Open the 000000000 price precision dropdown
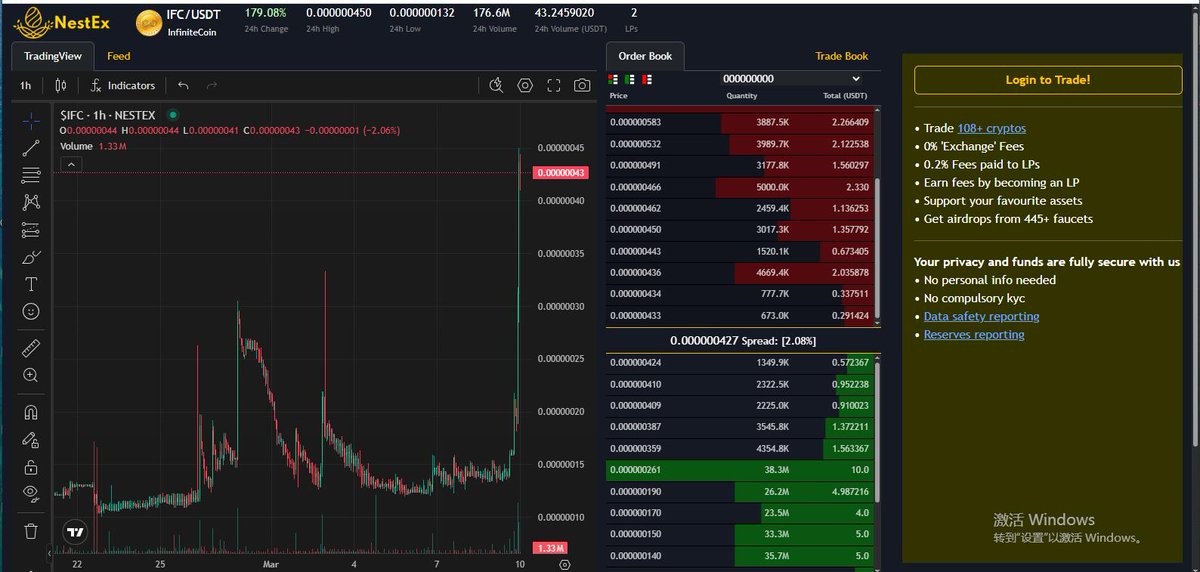The image size is (1200, 572). coord(792,79)
